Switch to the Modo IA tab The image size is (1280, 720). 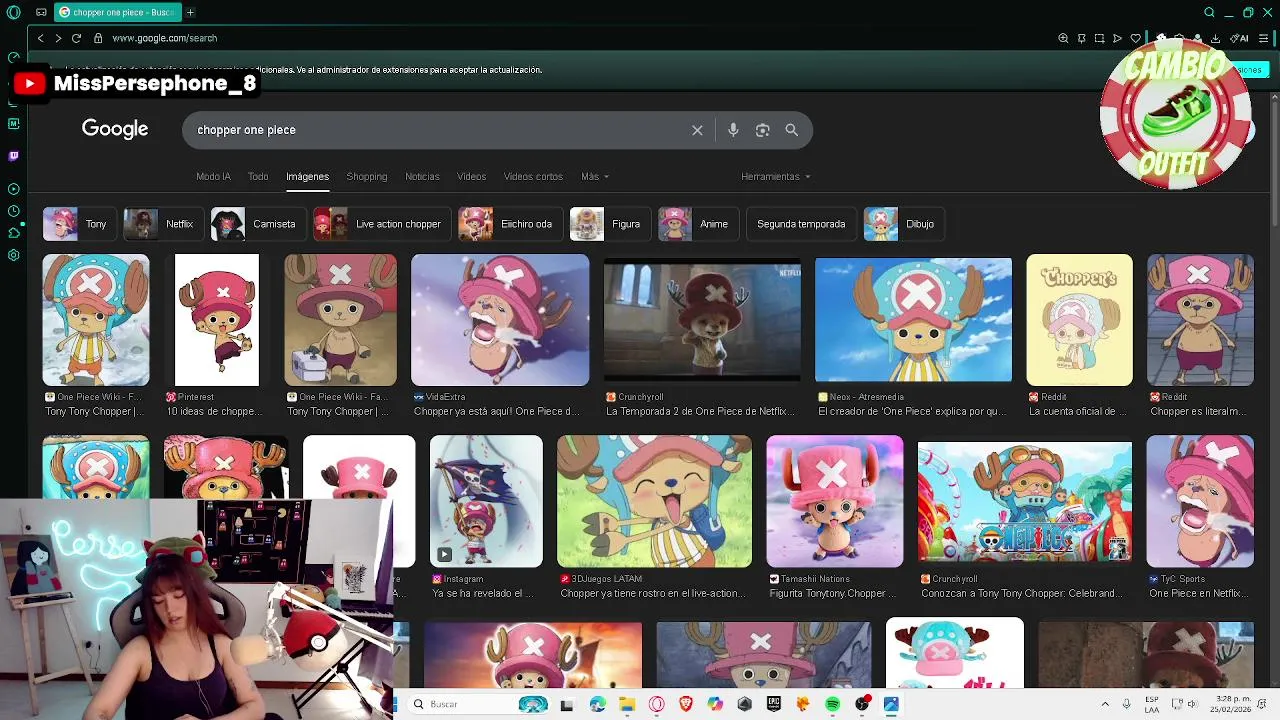tap(213, 176)
